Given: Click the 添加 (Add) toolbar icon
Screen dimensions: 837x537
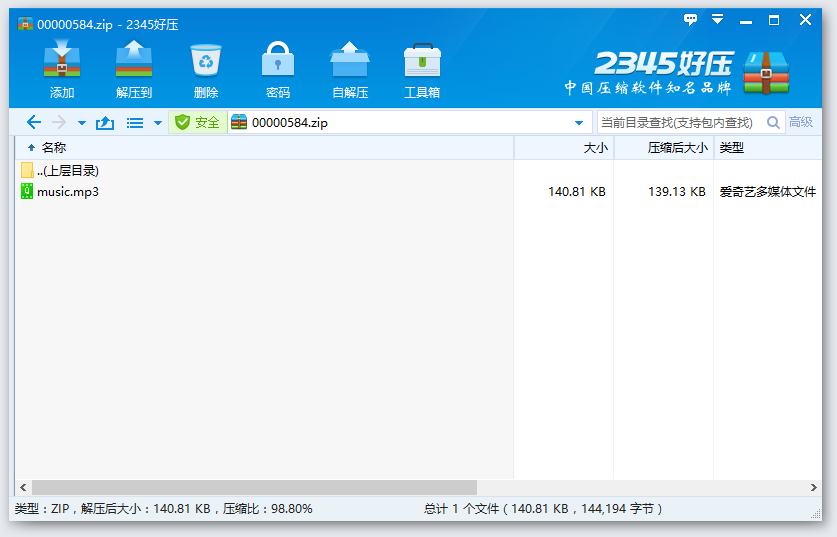Looking at the screenshot, I should point(62,68).
